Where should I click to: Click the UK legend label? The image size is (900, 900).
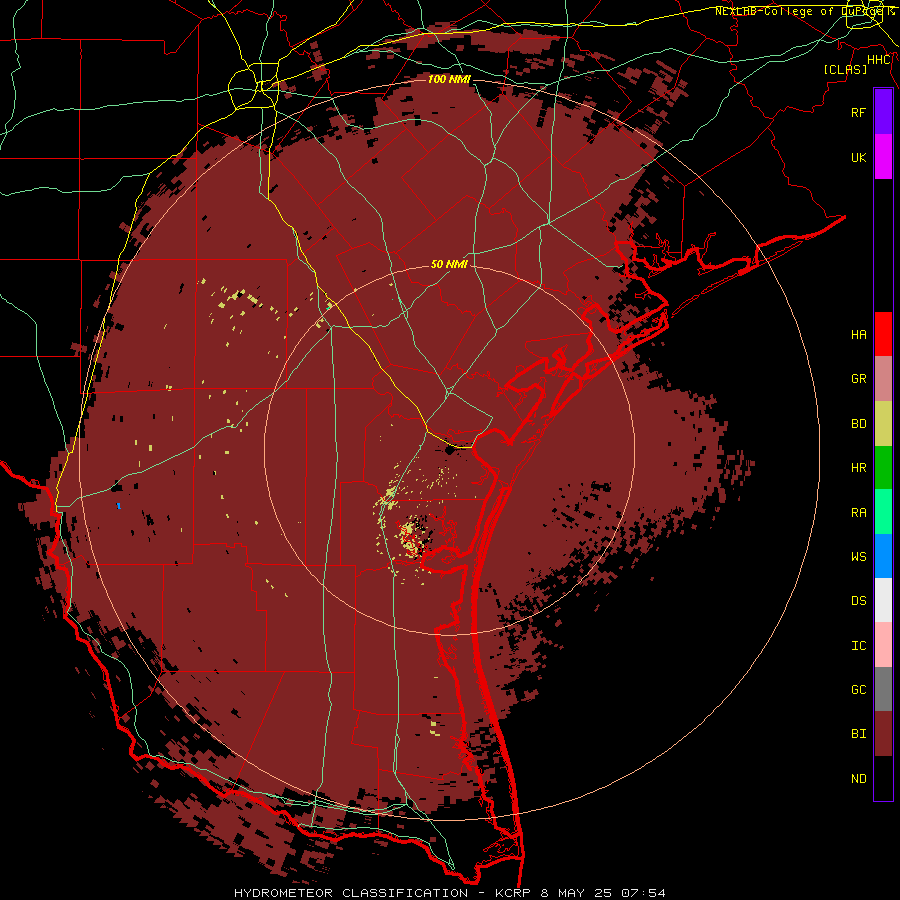[x=858, y=157]
